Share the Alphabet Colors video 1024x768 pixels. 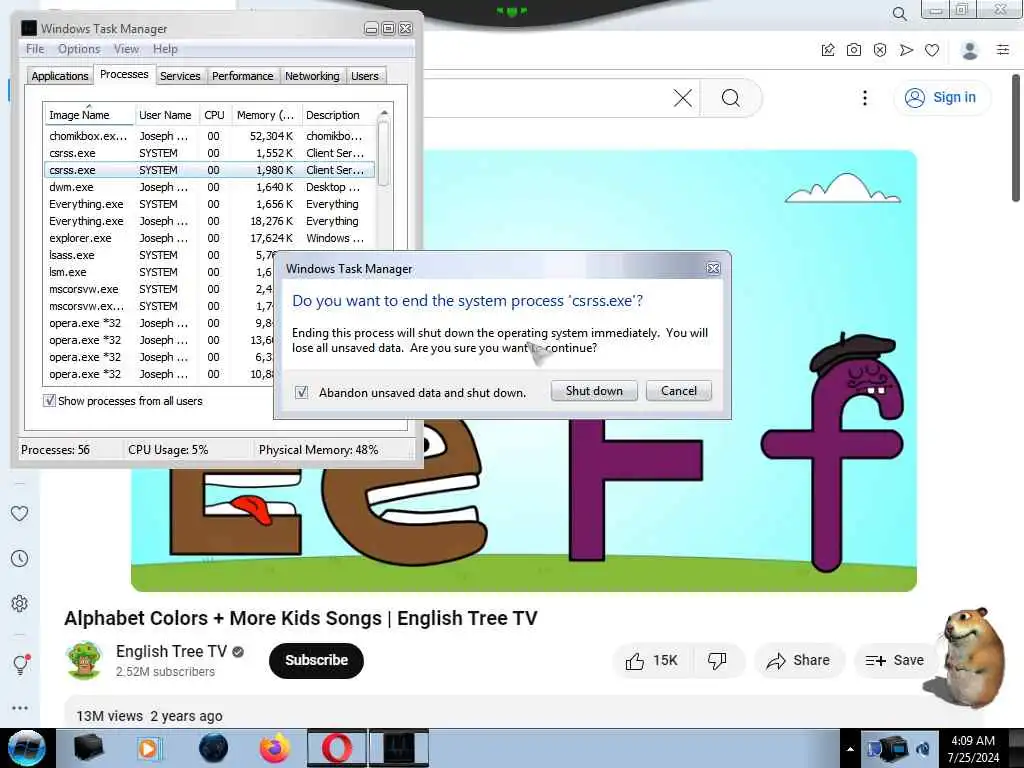point(799,660)
